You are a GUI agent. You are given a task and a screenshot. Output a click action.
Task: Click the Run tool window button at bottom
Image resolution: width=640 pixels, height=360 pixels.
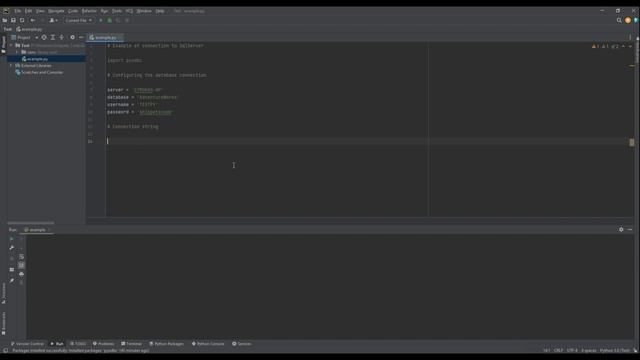click(x=57, y=344)
